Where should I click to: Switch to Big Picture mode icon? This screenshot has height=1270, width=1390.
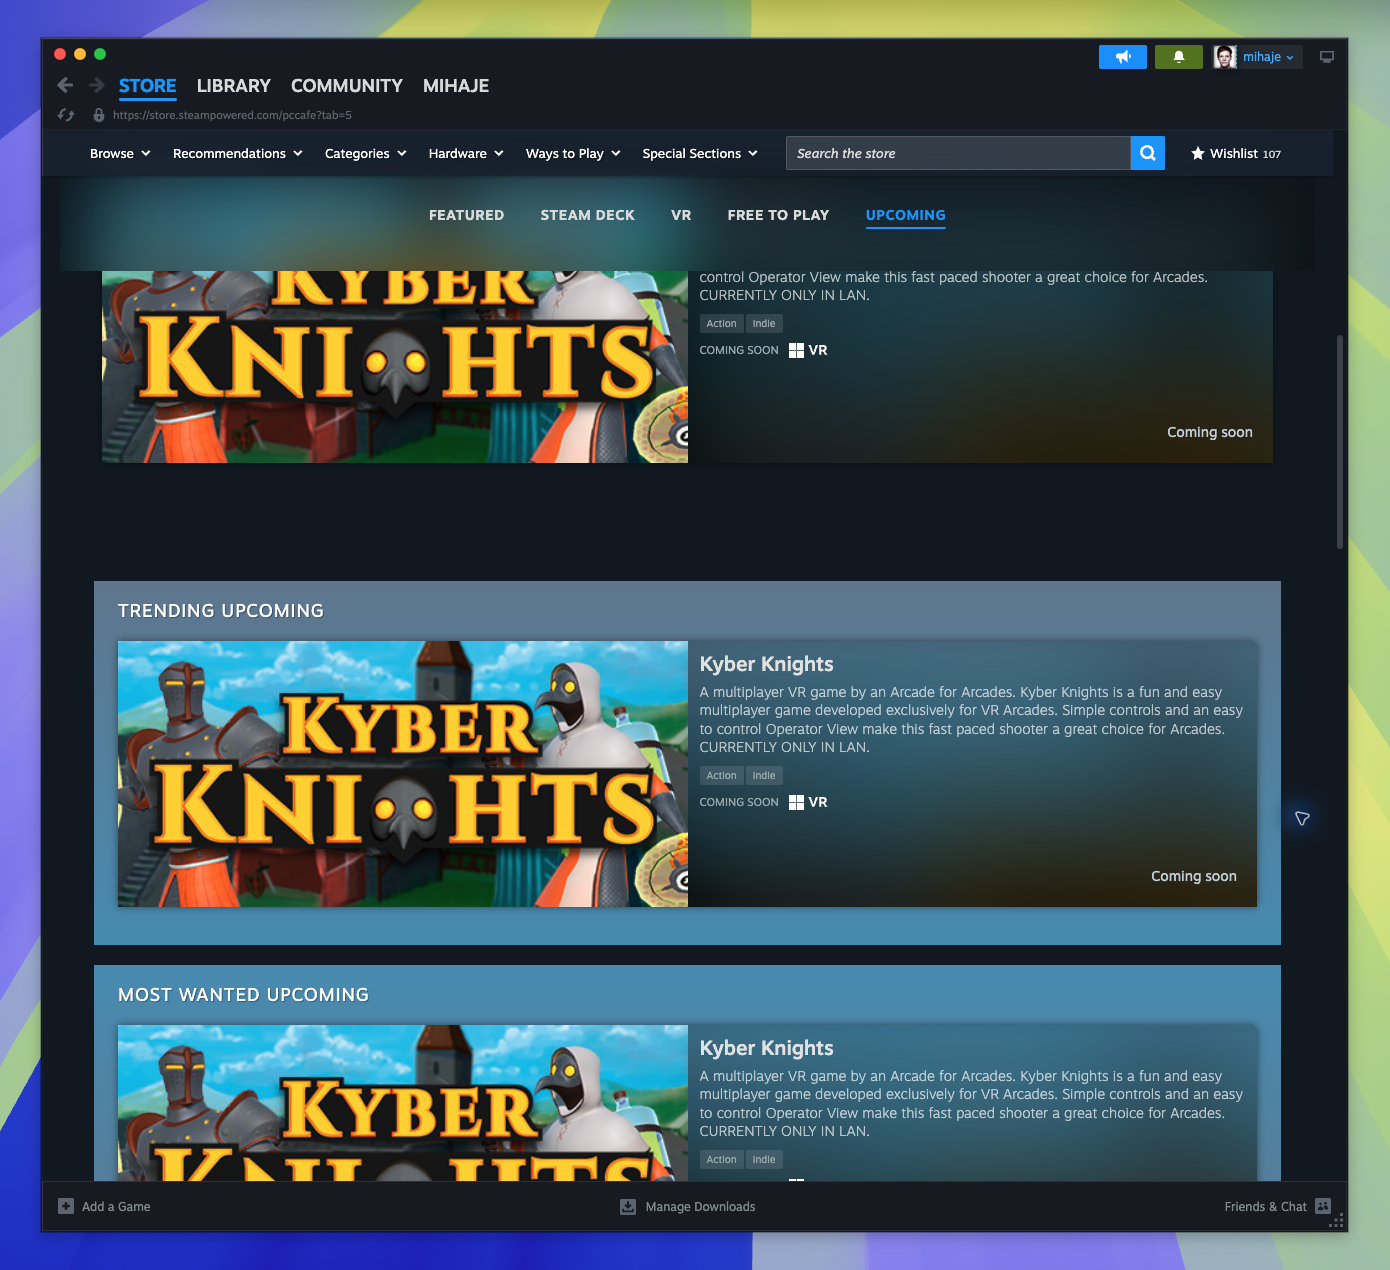[1327, 57]
